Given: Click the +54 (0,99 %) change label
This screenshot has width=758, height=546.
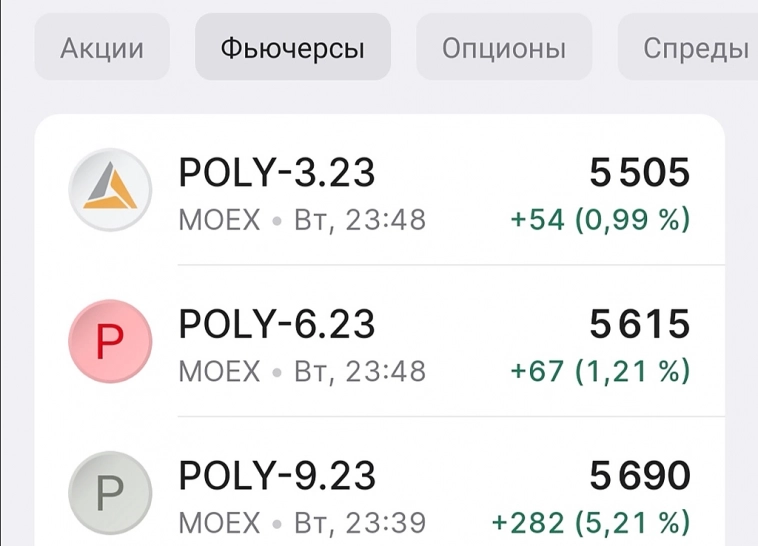Looking at the screenshot, I should (x=600, y=219).
